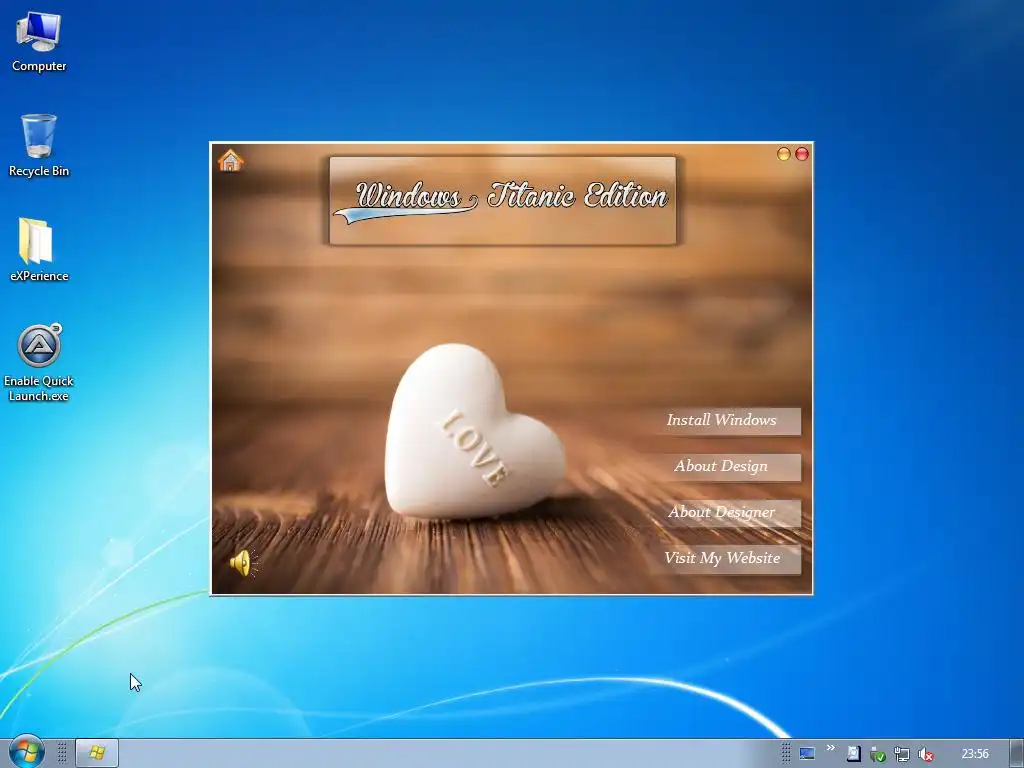The image size is (1024, 768).
Task: Minimize the installer with the yellow button
Action: click(x=784, y=153)
